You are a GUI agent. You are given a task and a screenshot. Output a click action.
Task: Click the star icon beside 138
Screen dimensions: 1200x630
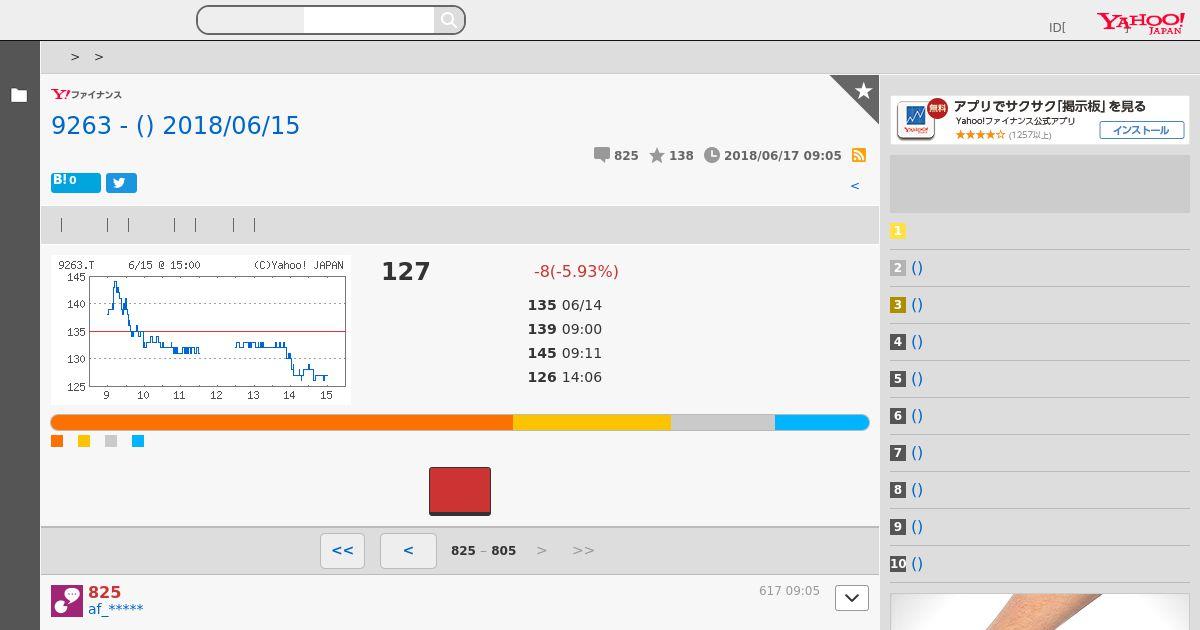click(657, 155)
